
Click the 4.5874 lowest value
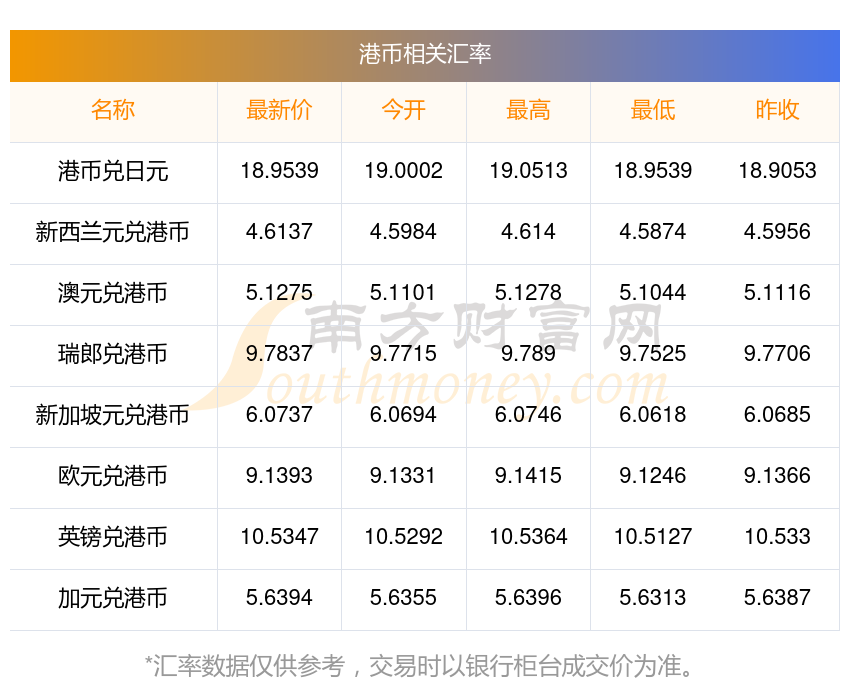[x=653, y=231]
